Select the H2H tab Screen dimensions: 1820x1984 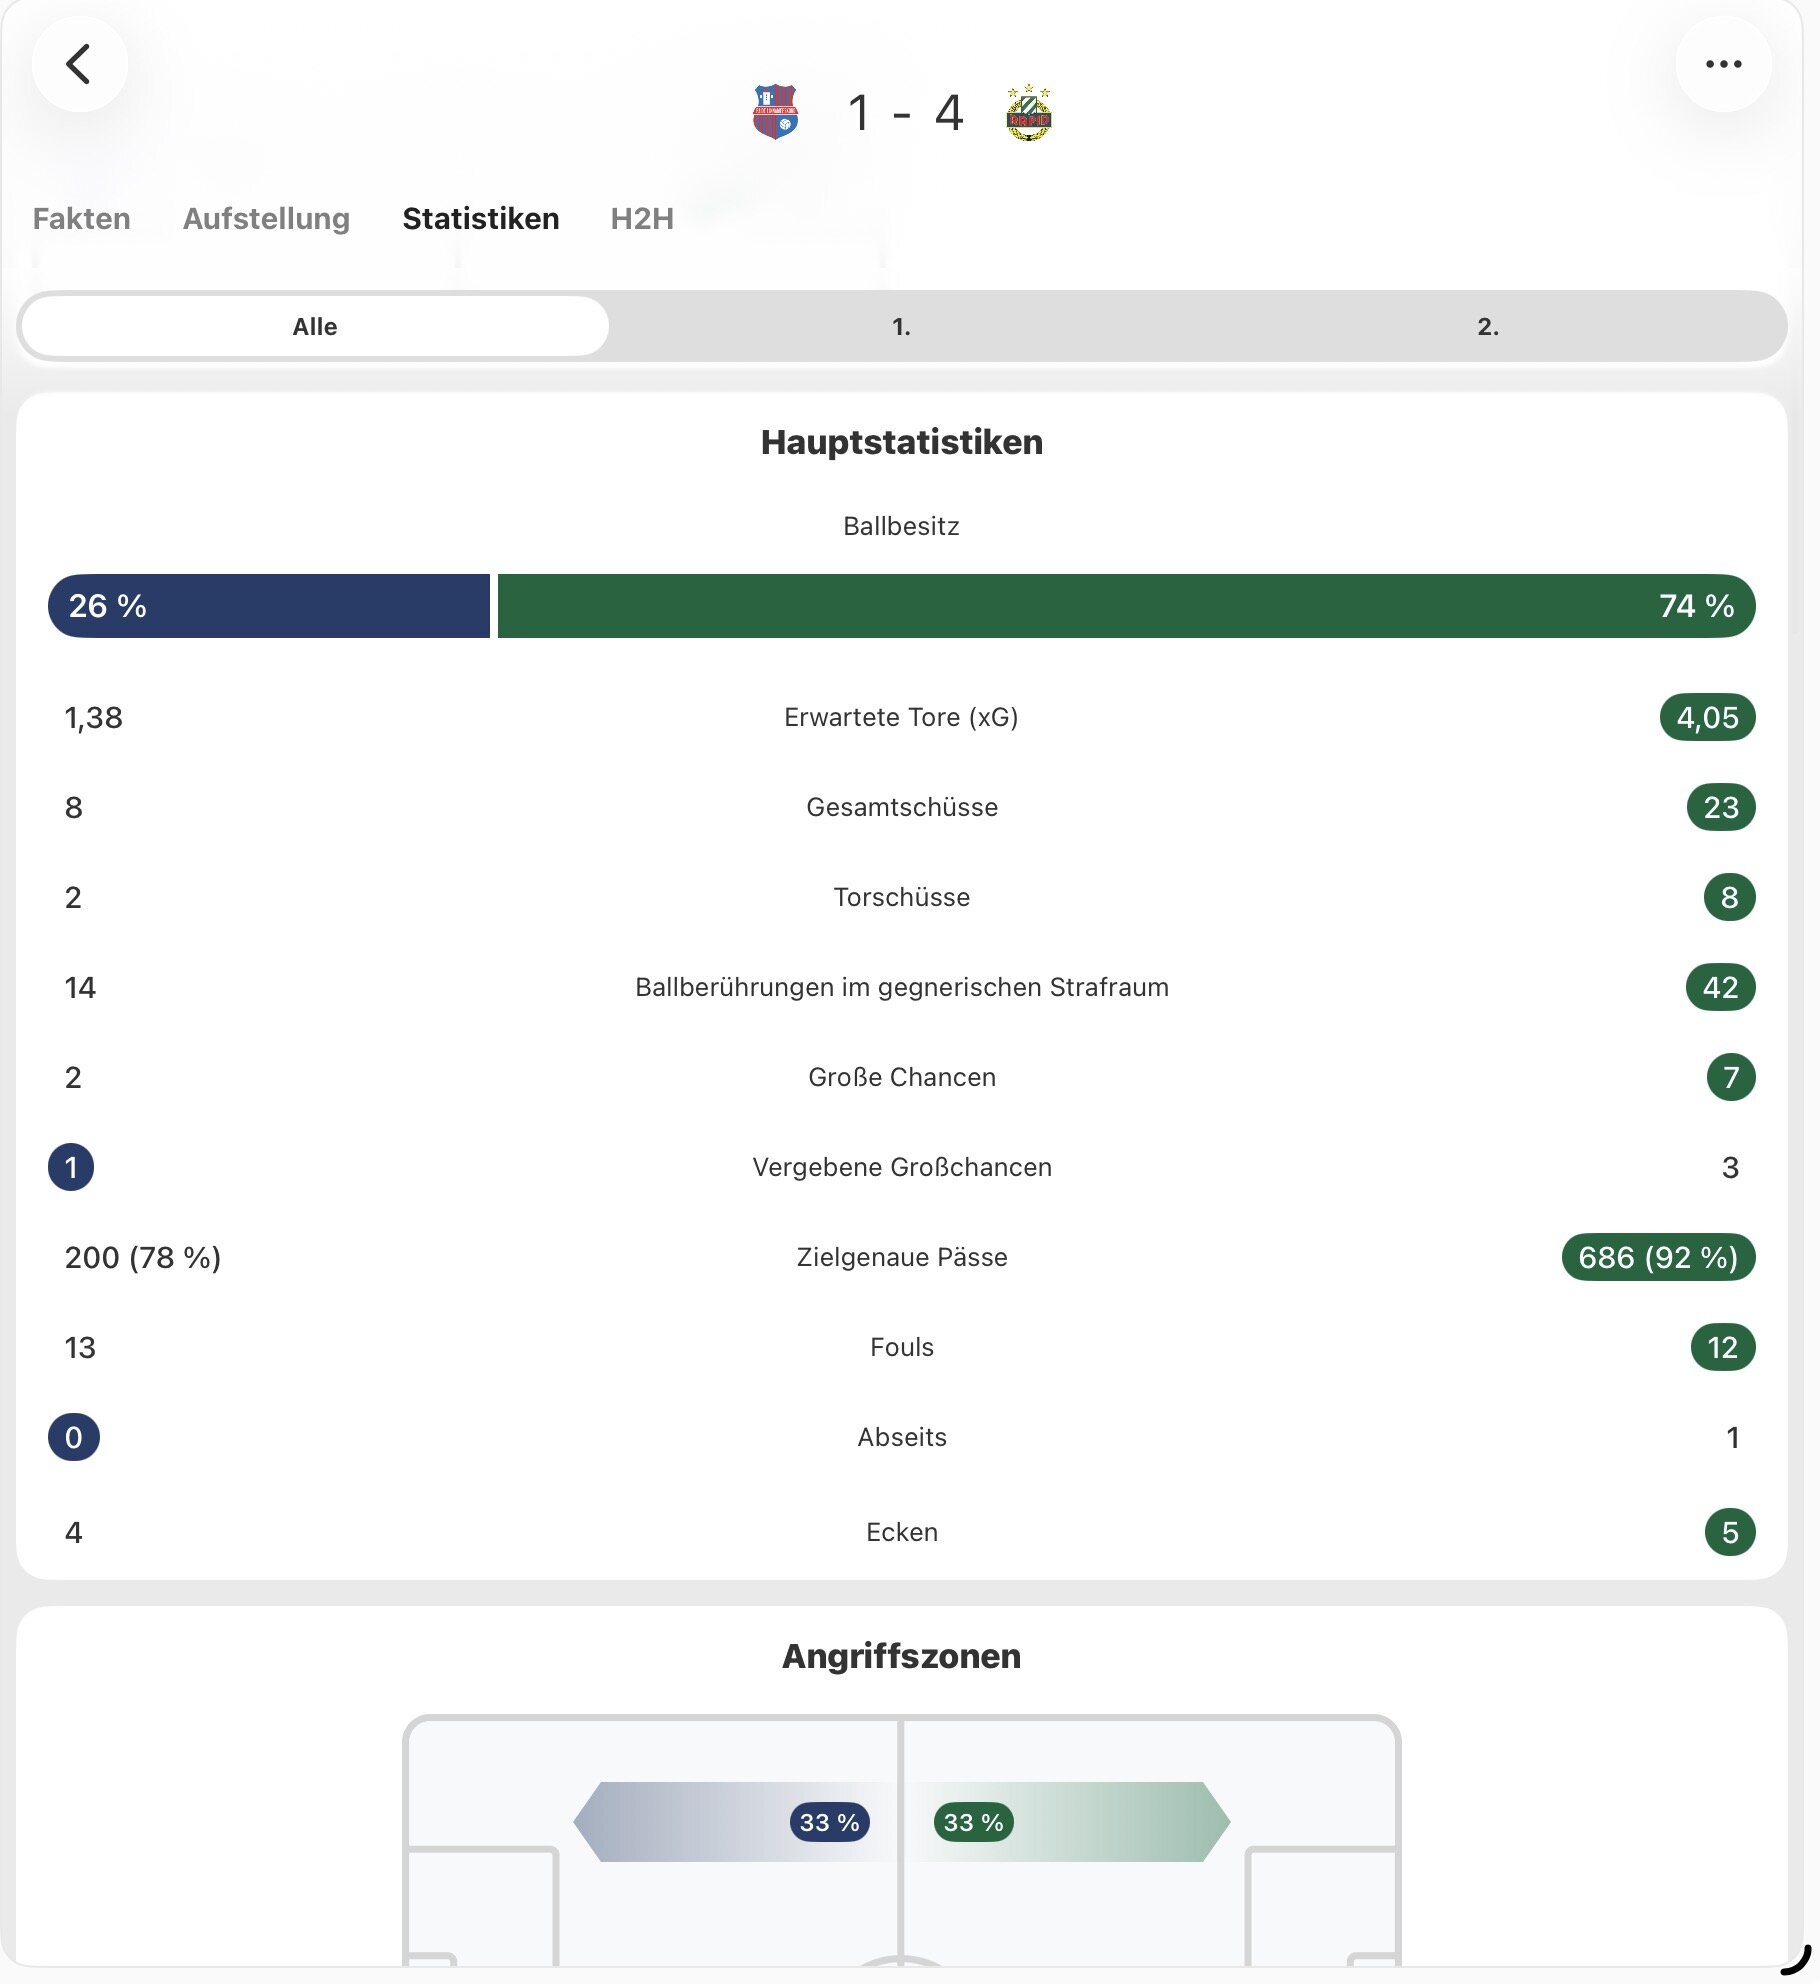tap(642, 218)
